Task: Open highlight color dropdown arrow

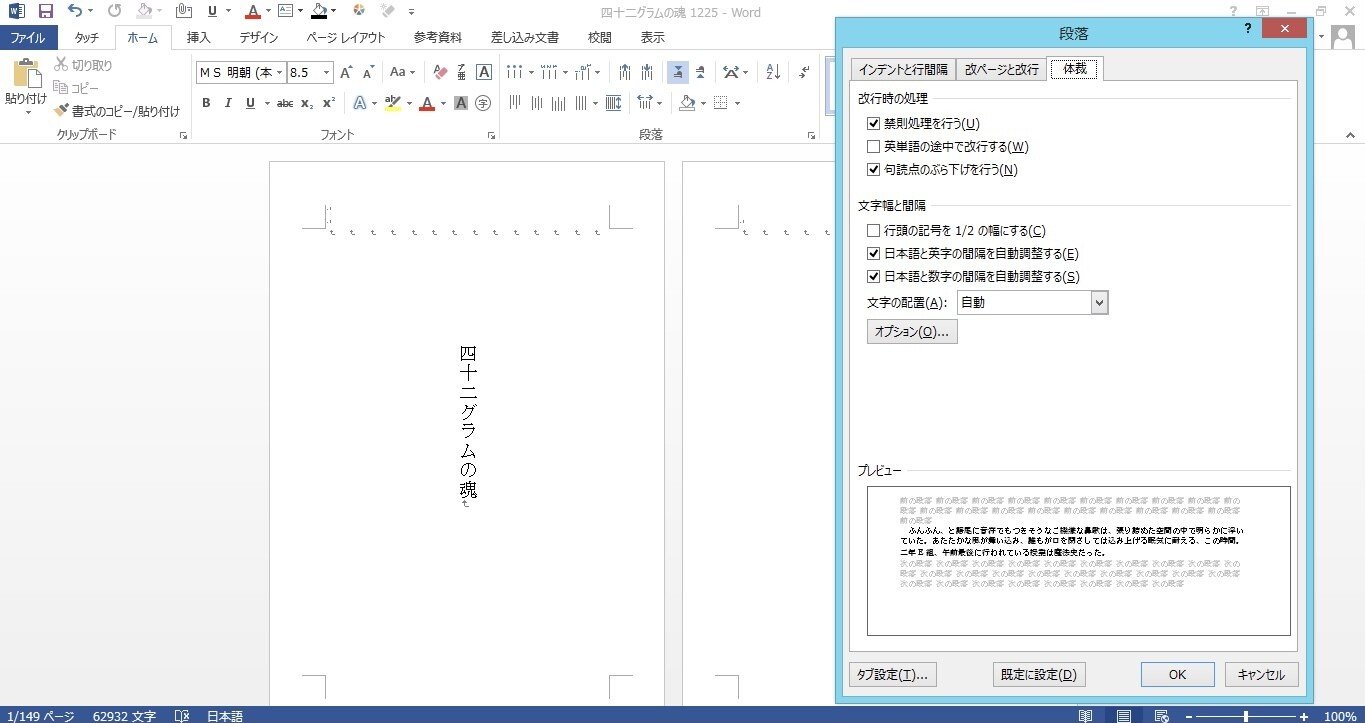Action: point(409,103)
